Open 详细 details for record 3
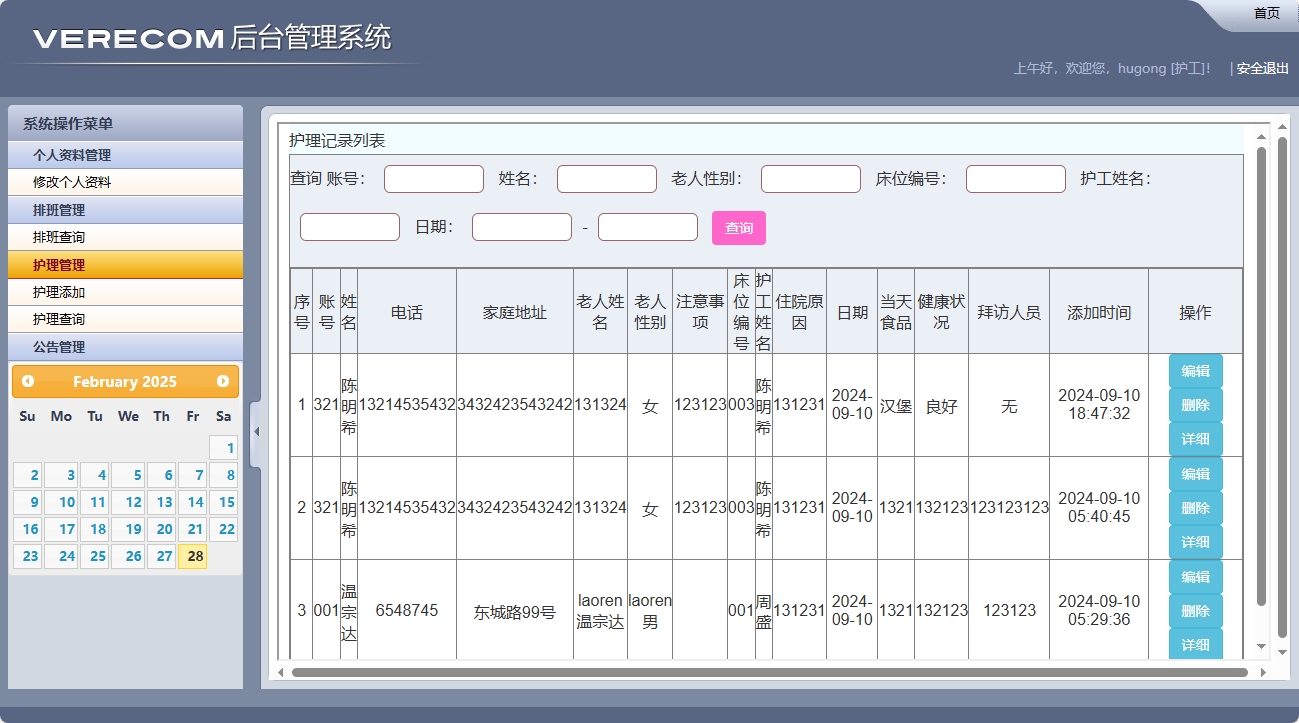The width and height of the screenshot is (1299, 723). 1196,644
